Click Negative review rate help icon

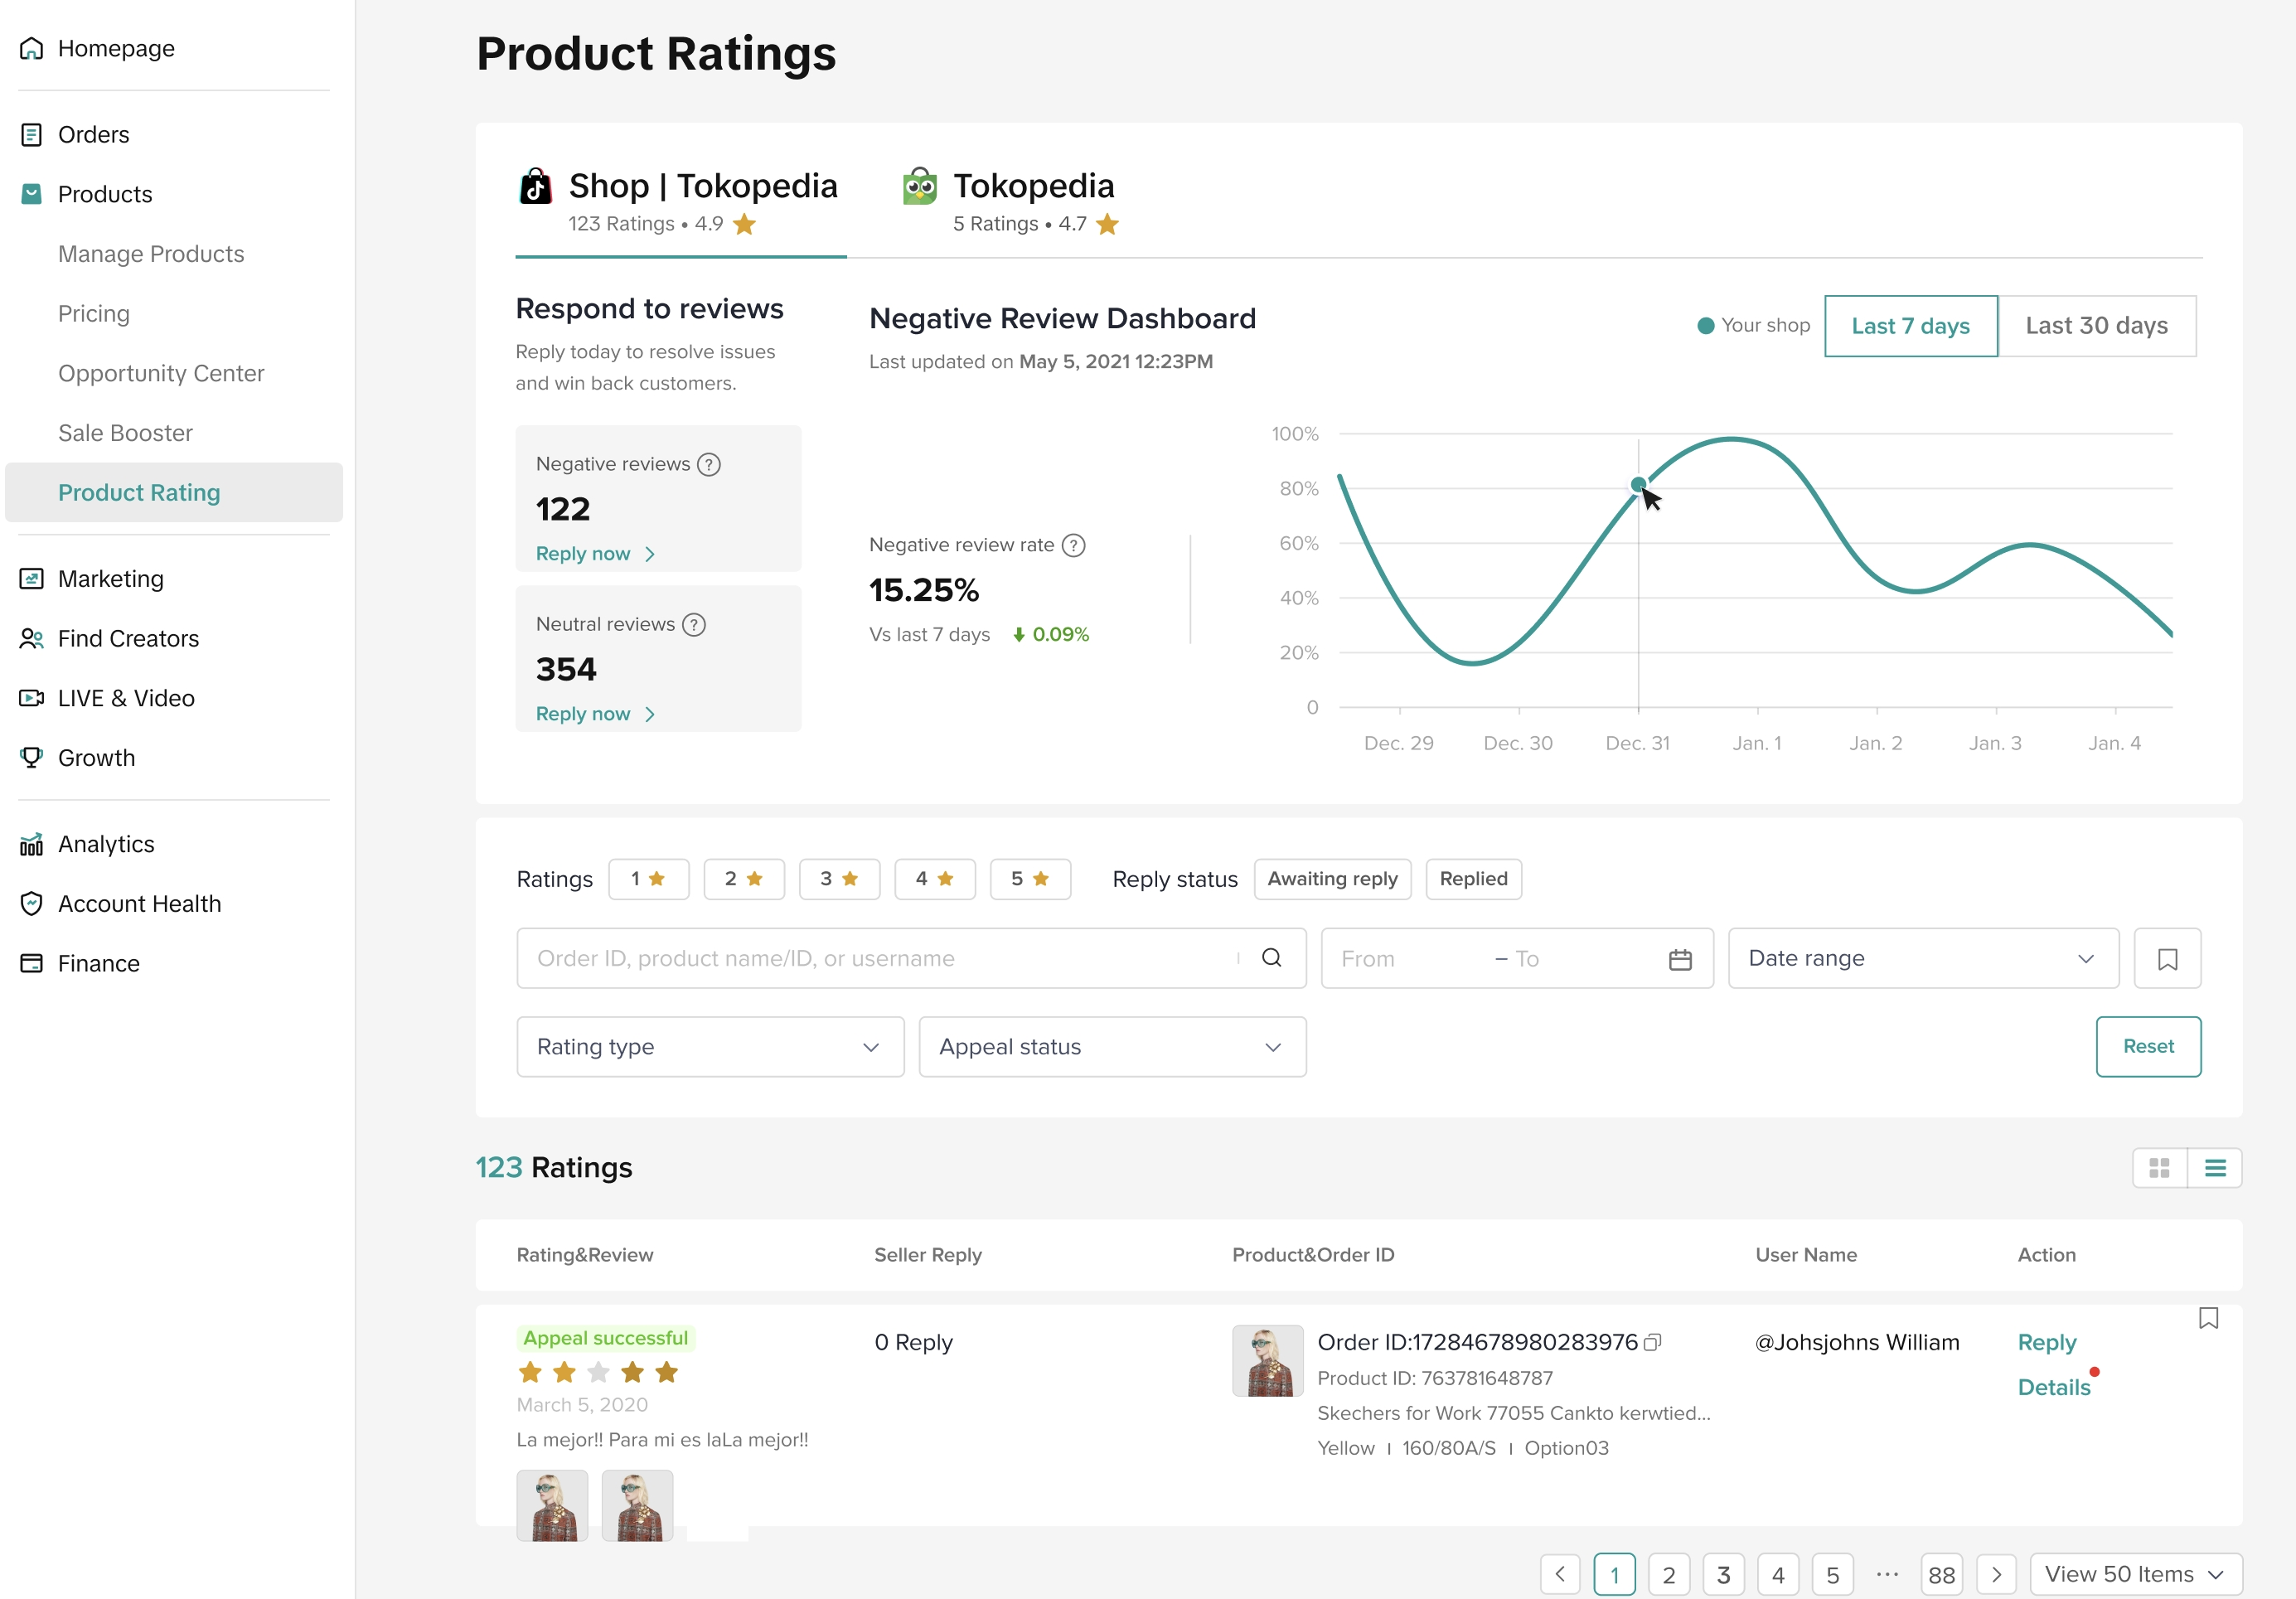(x=1073, y=545)
